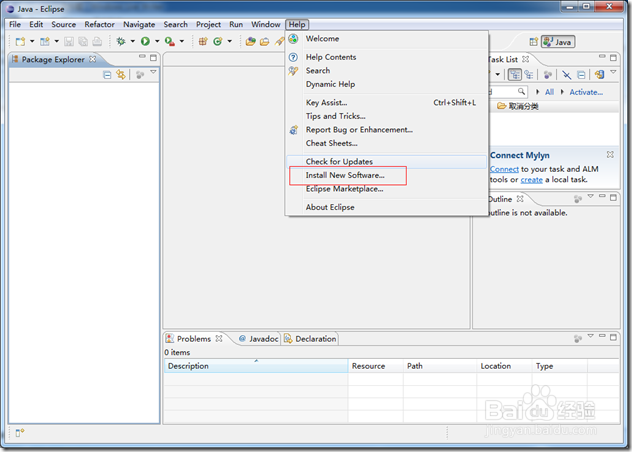Click the New Java Project wizard icon

(x=45, y=42)
